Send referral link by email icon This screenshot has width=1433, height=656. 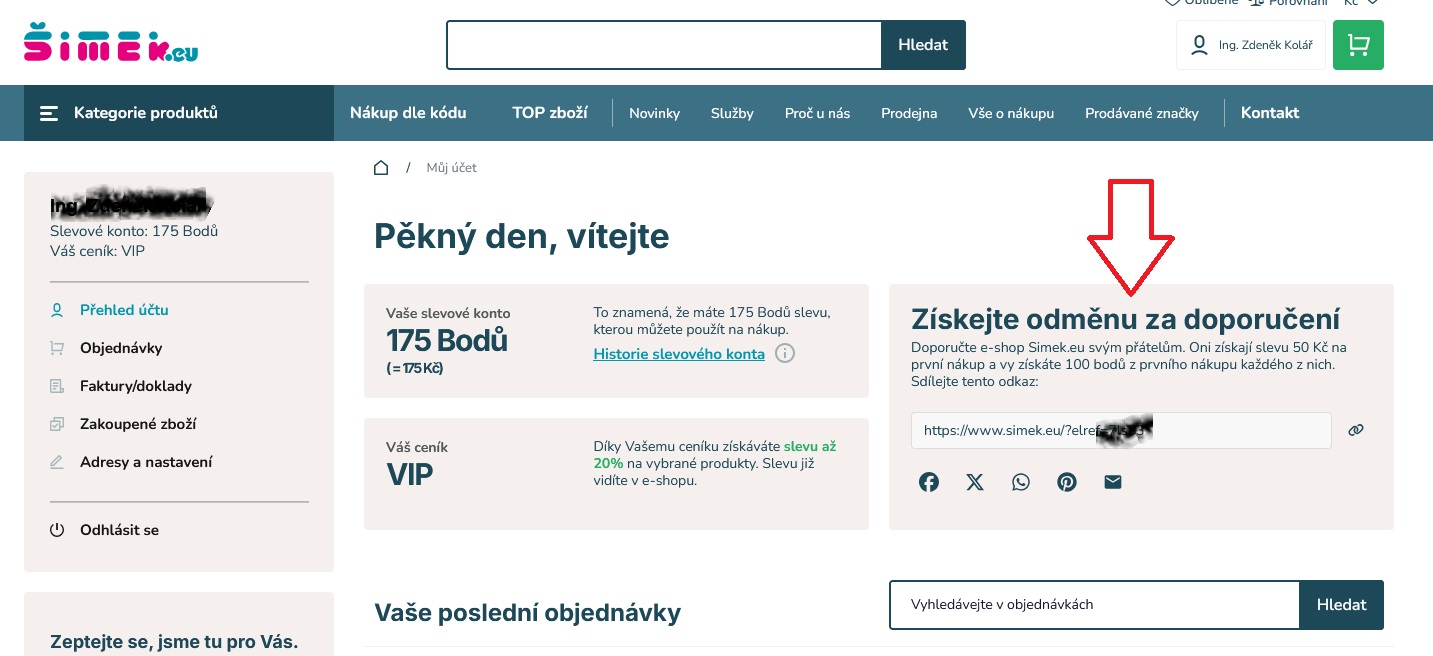[1113, 482]
